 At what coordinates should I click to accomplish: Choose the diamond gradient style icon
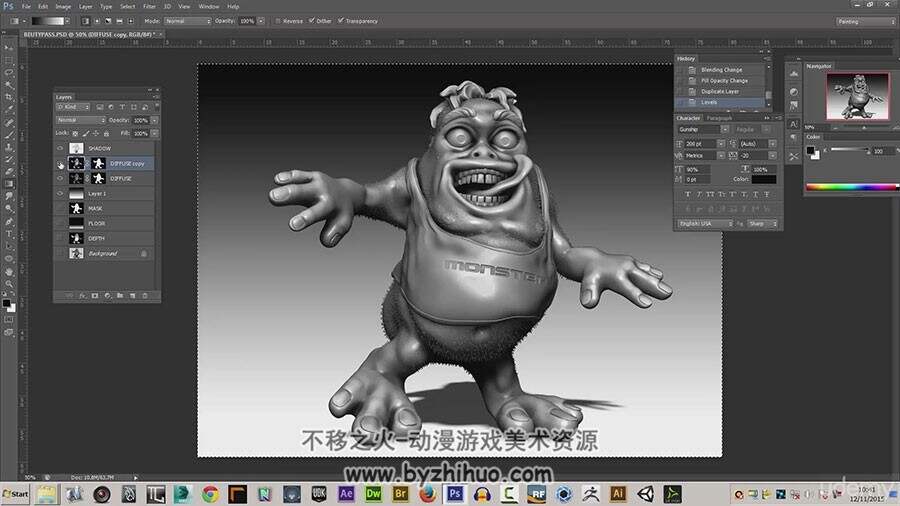point(130,21)
